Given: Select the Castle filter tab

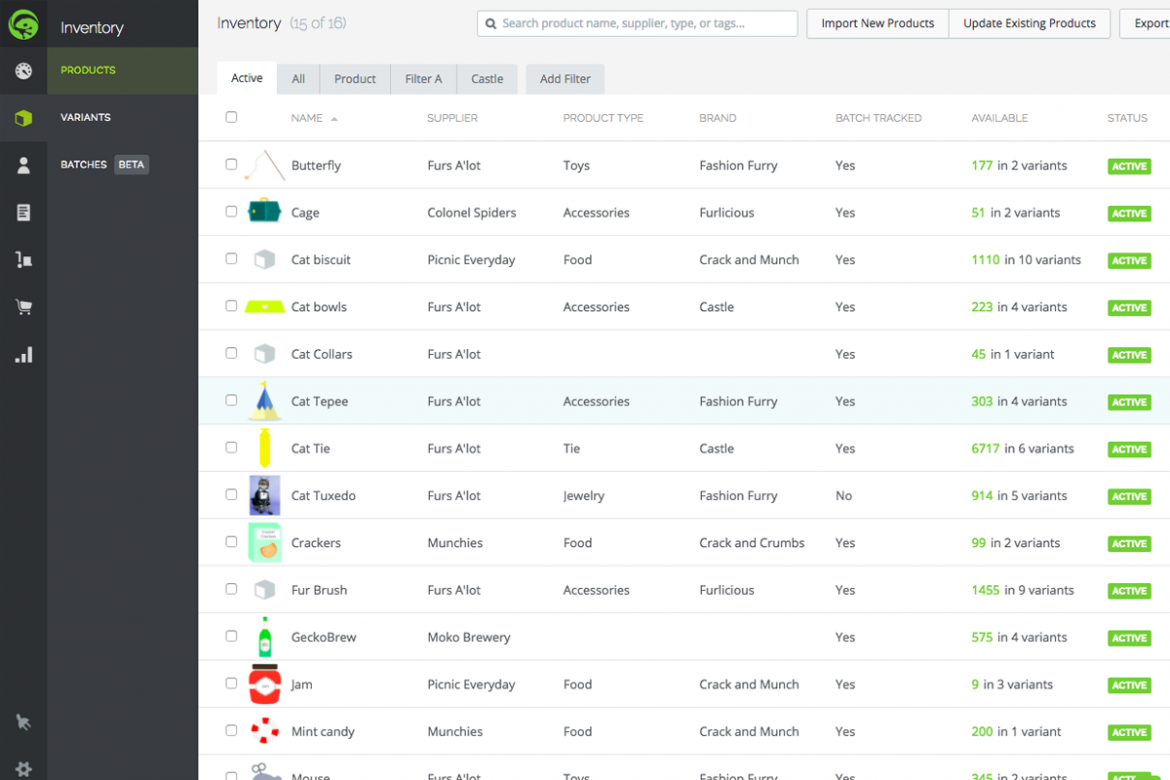Looking at the screenshot, I should pyautogui.click(x=487, y=78).
